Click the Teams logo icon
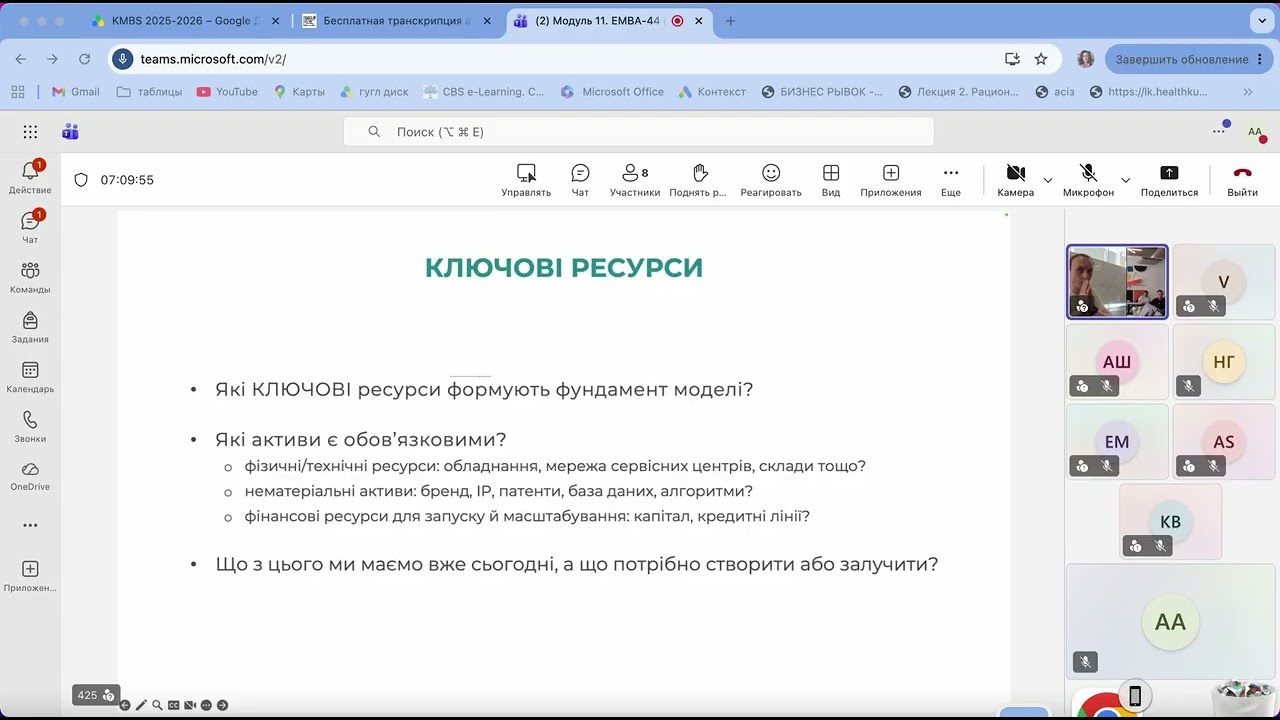Image resolution: width=1280 pixels, height=720 pixels. pos(70,132)
